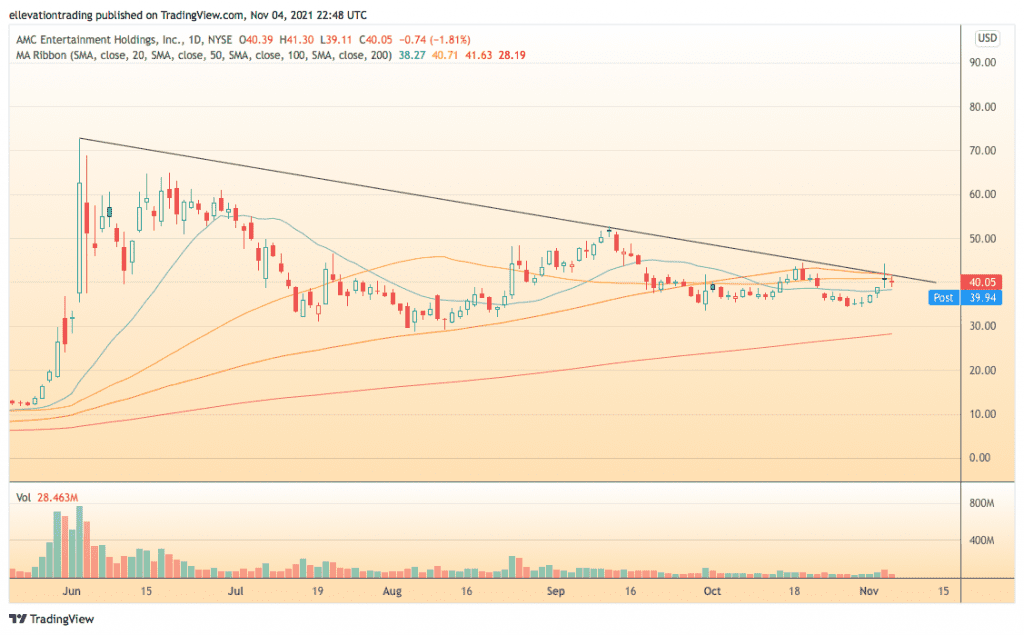Click the Nov date axis label
This screenshot has height=635, width=1024.
click(869, 591)
